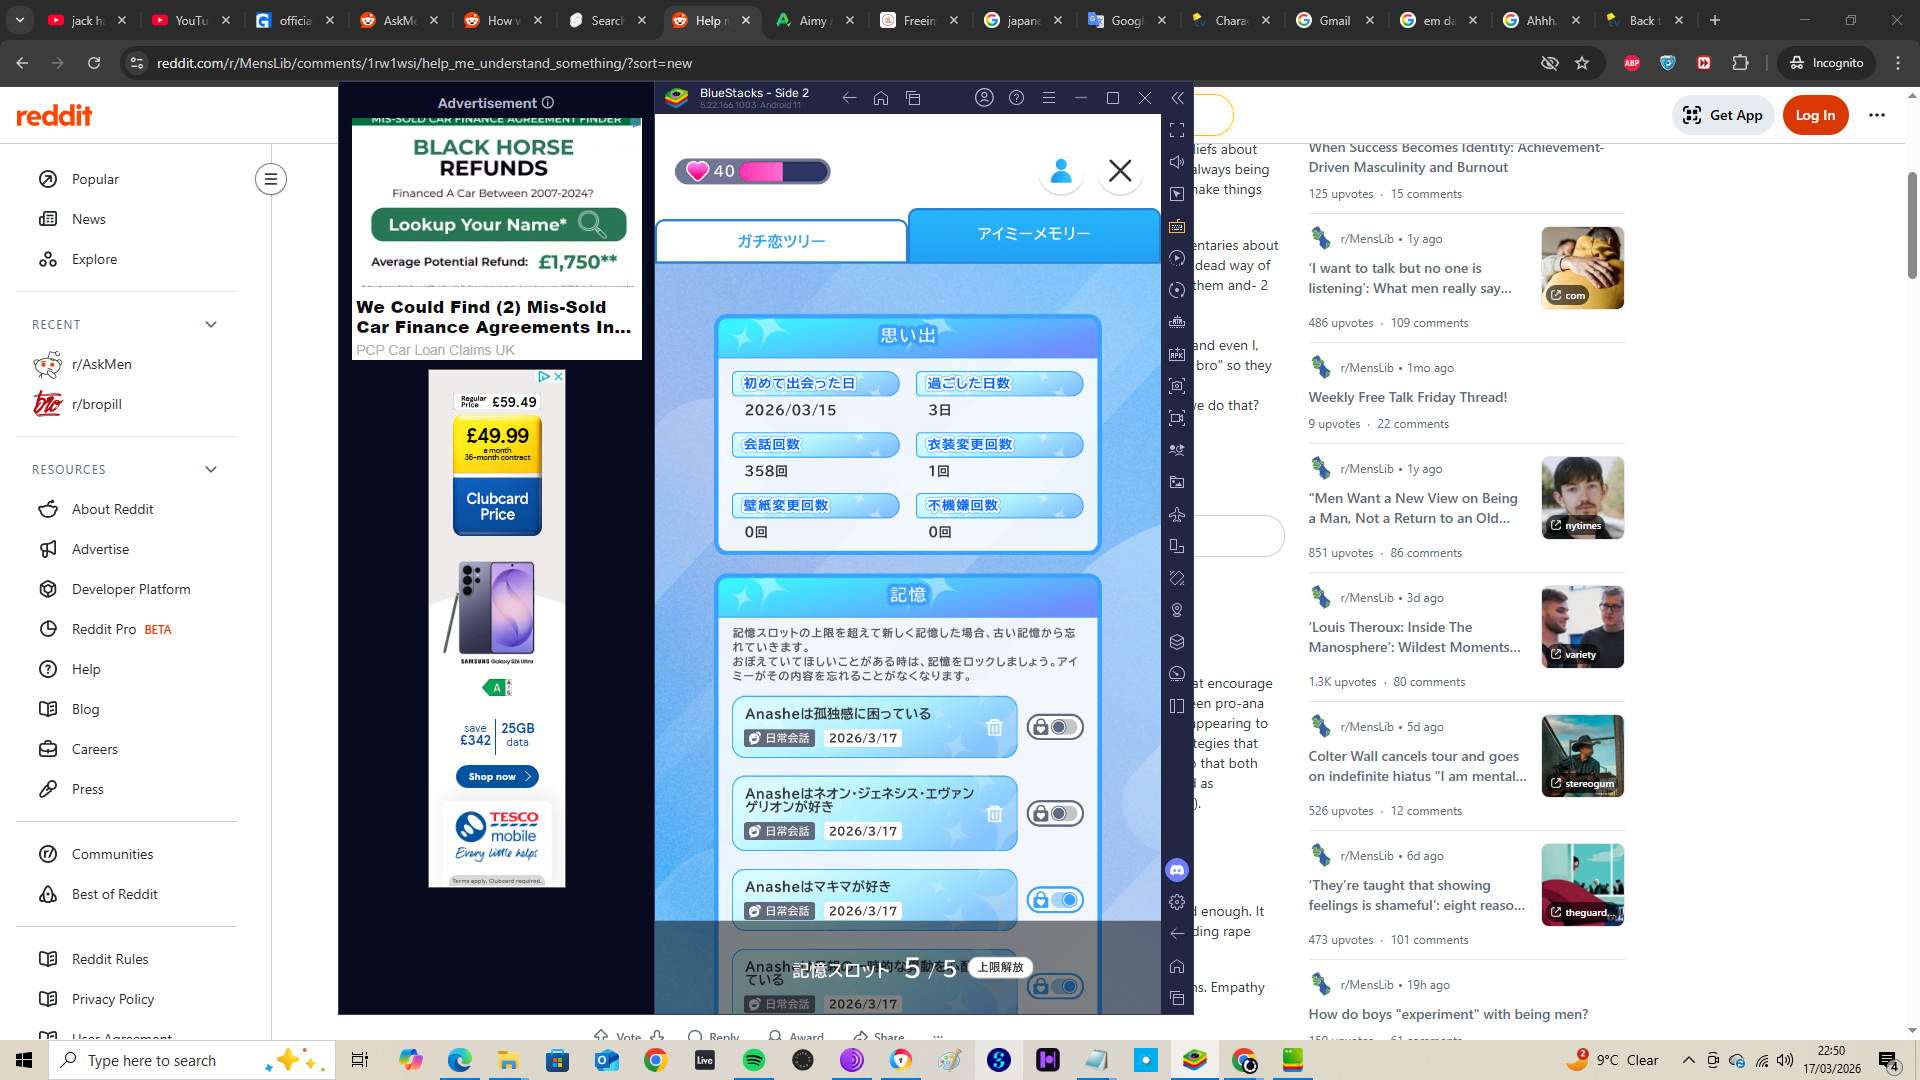Click BlueStacks title bar home icon

click(881, 98)
